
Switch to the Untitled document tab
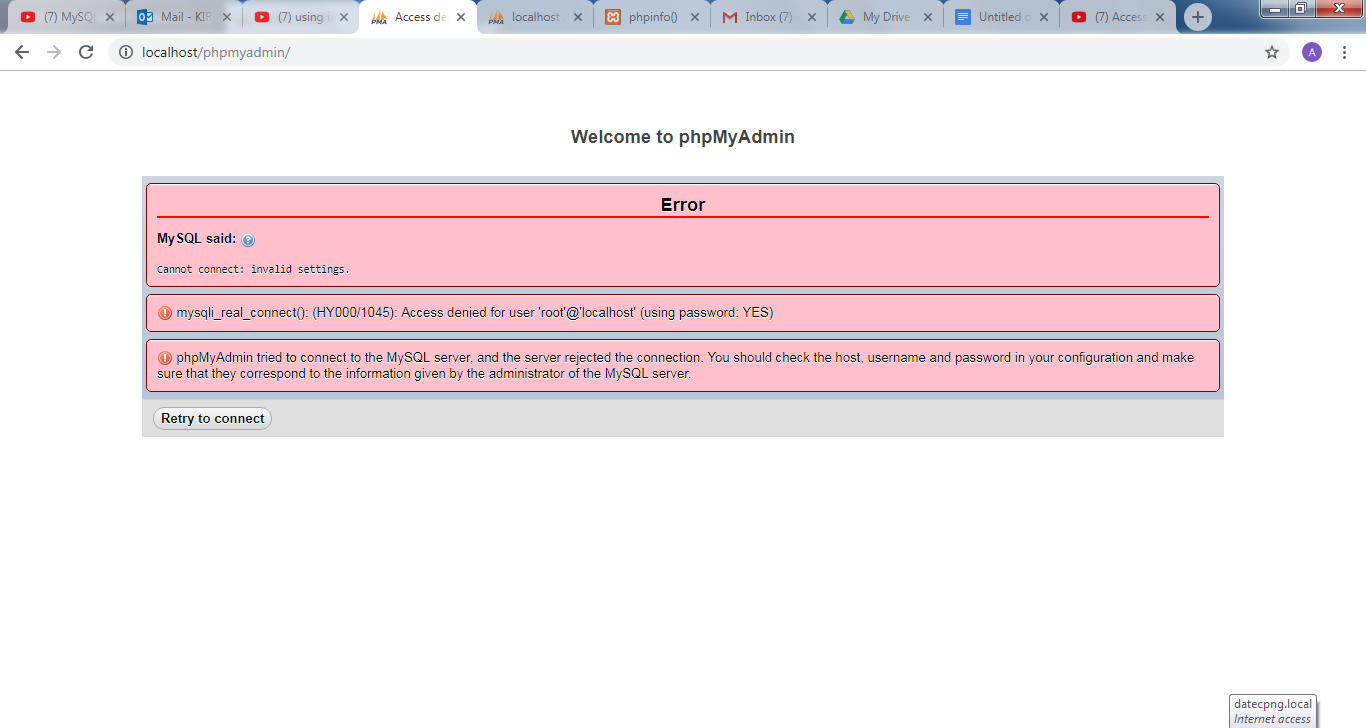pos(1002,17)
